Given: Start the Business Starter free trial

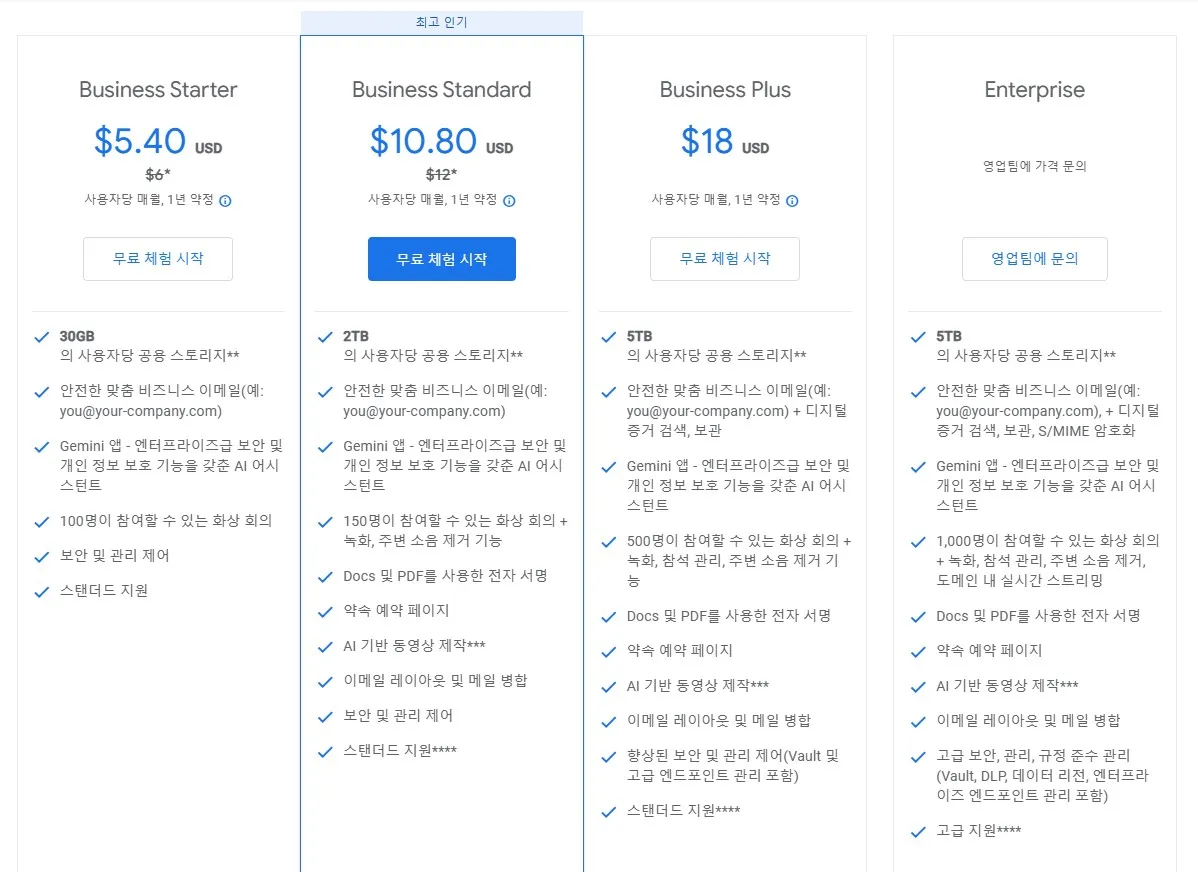Looking at the screenshot, I should [x=157, y=258].
